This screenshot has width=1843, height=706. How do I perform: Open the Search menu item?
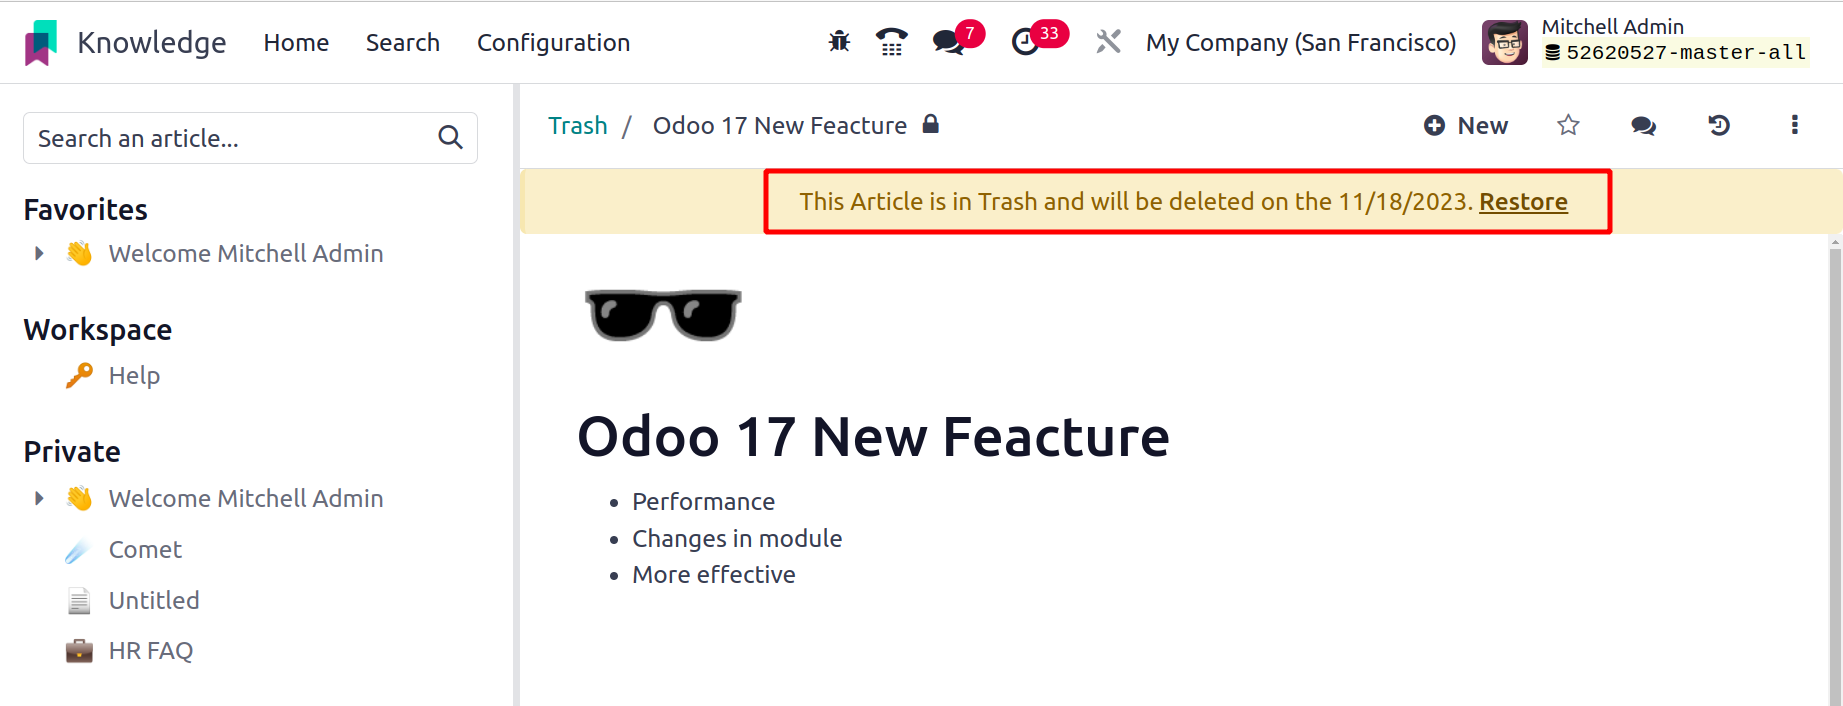coord(402,43)
